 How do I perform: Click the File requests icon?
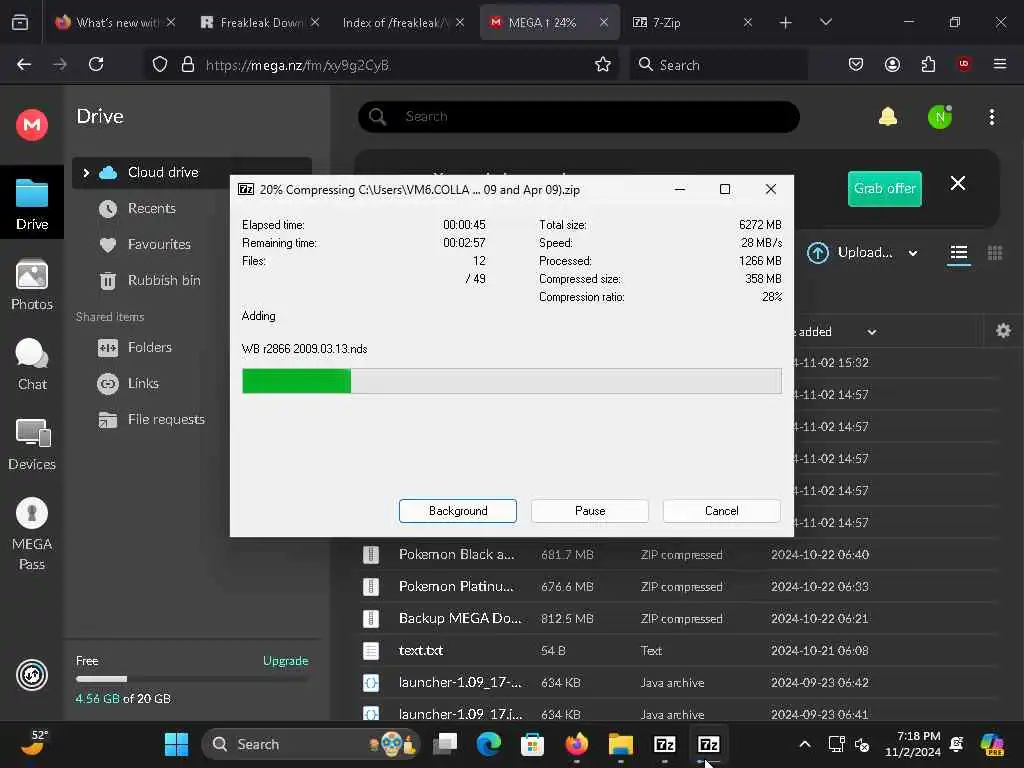[108, 419]
